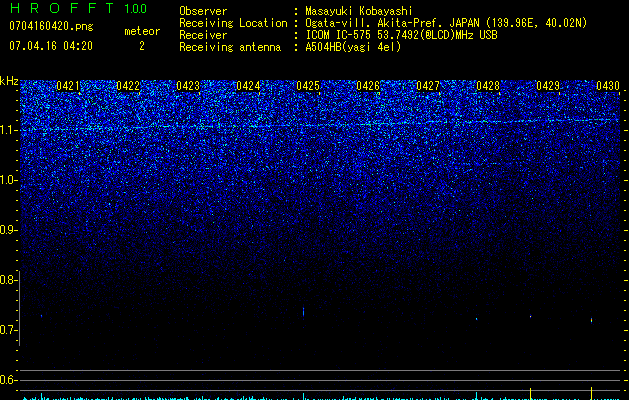
Task: Select the filename 0704160420.png
Action: coord(51,26)
